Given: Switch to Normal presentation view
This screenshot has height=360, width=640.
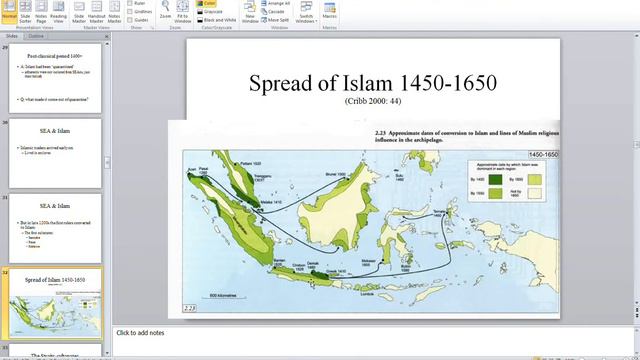Looking at the screenshot, I should pos(9,11).
